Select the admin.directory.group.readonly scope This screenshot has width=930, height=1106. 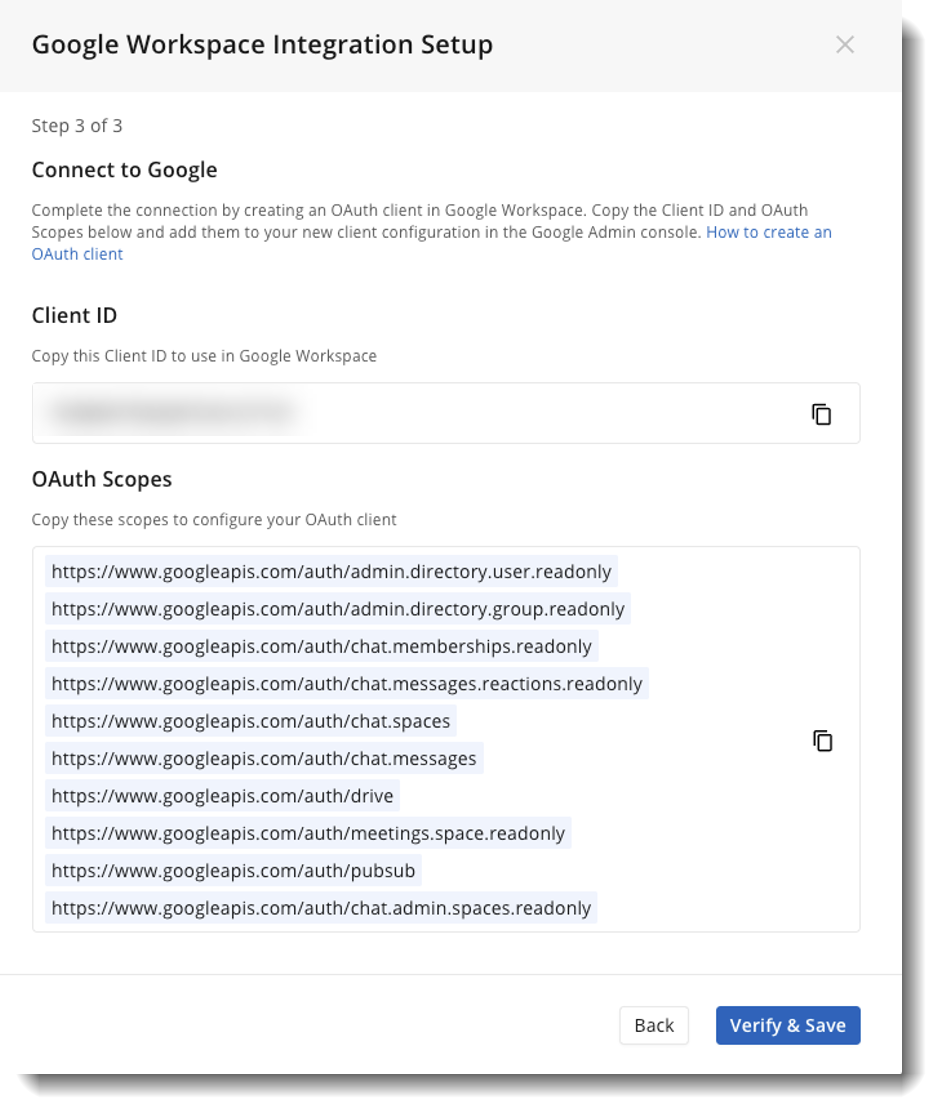[338, 609]
